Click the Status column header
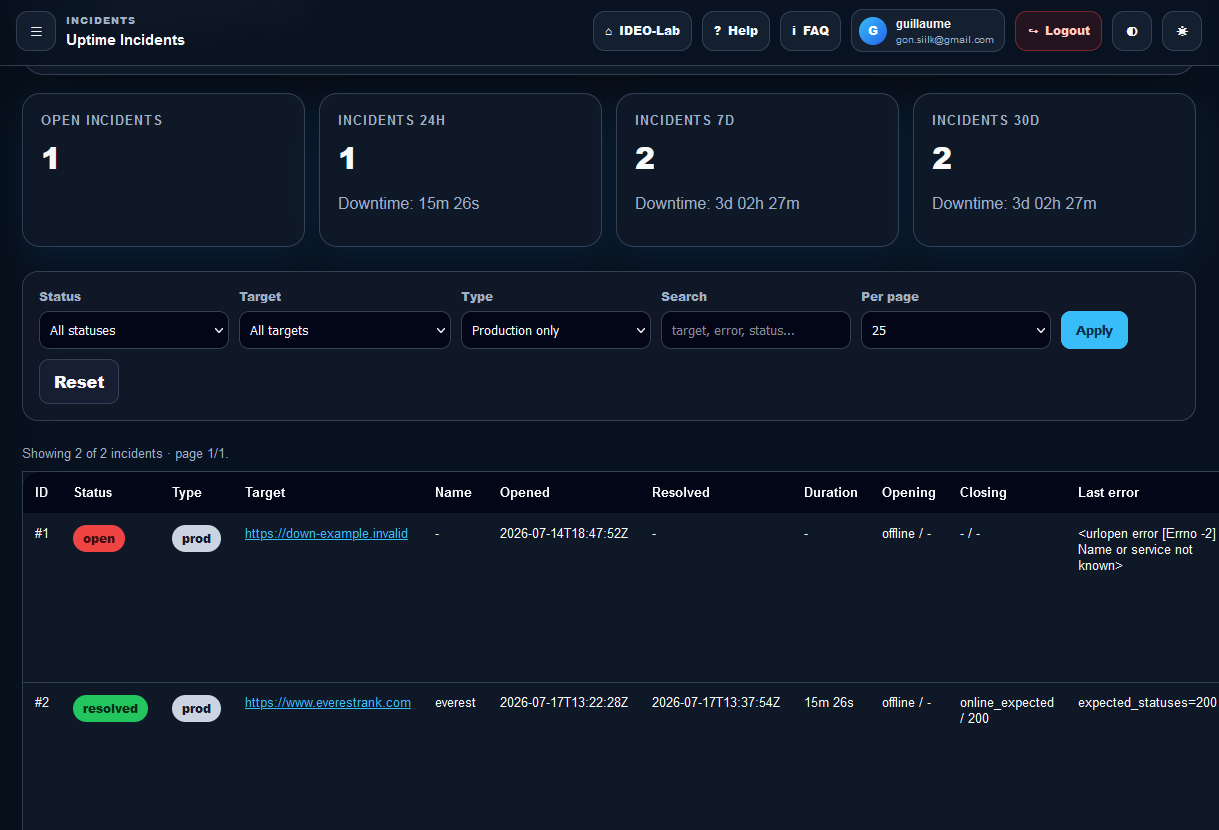The width and height of the screenshot is (1219, 830). [93, 492]
